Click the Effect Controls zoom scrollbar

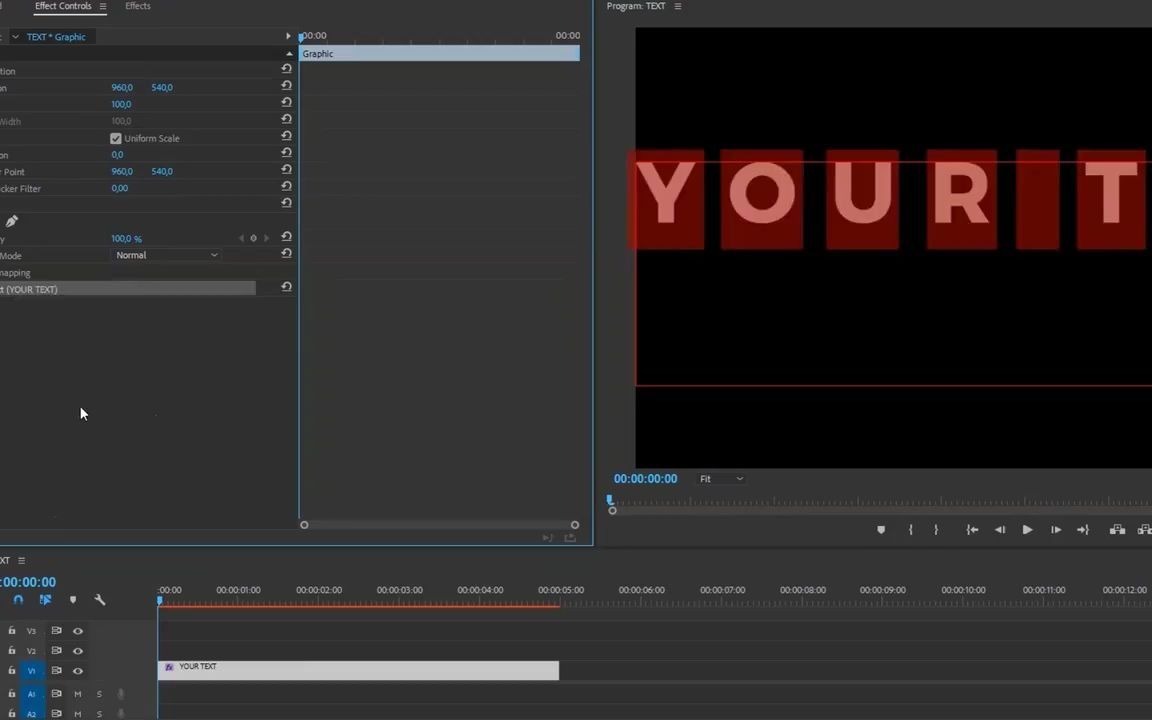pyautogui.click(x=439, y=525)
